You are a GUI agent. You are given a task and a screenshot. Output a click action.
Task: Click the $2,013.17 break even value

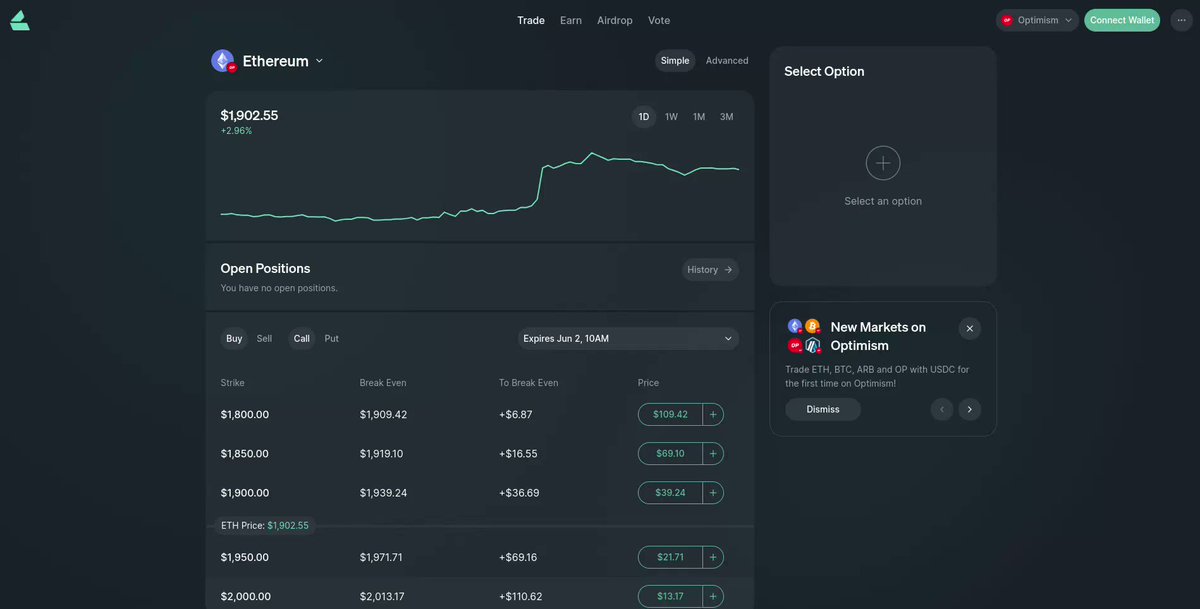382,597
